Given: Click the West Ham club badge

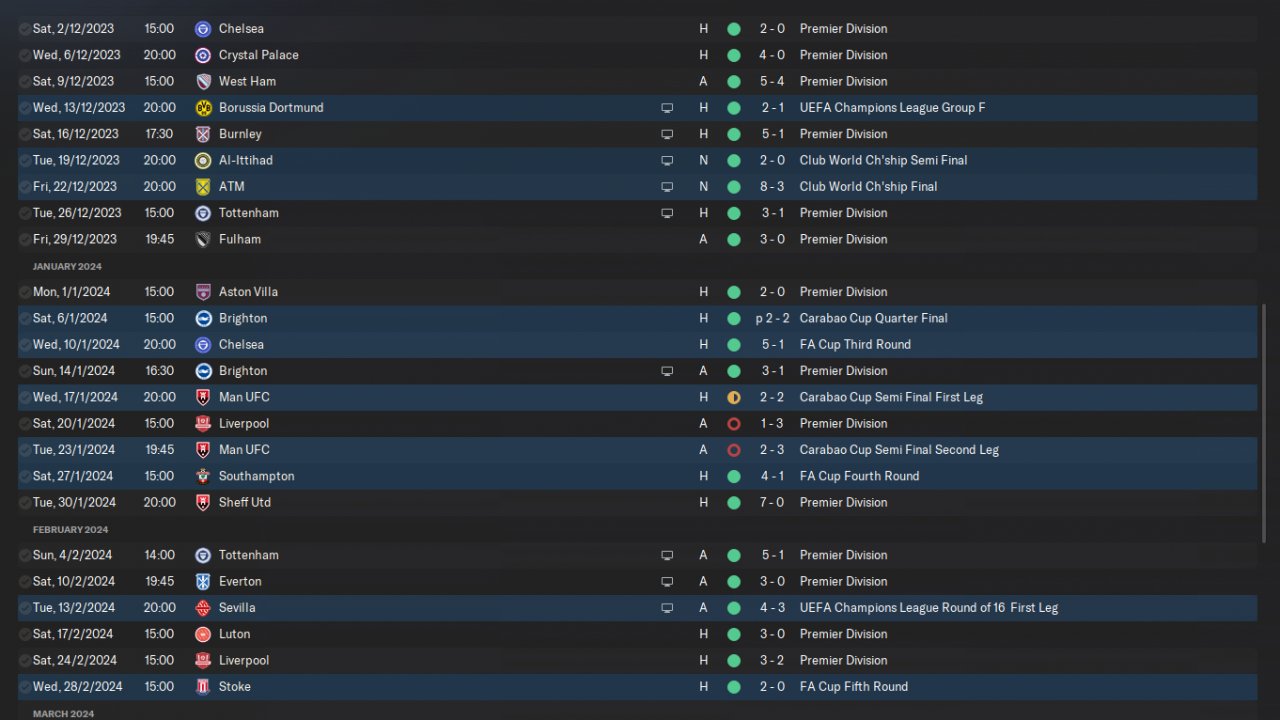Looking at the screenshot, I should 203,82.
